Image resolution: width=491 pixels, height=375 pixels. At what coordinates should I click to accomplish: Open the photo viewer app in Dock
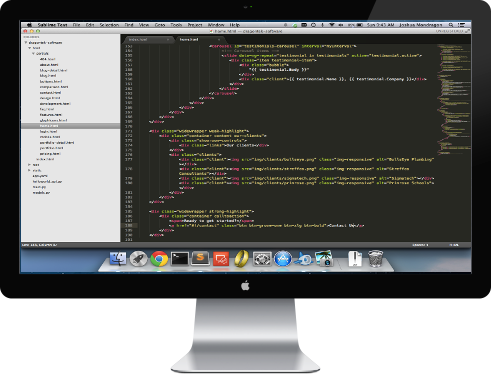(324, 258)
